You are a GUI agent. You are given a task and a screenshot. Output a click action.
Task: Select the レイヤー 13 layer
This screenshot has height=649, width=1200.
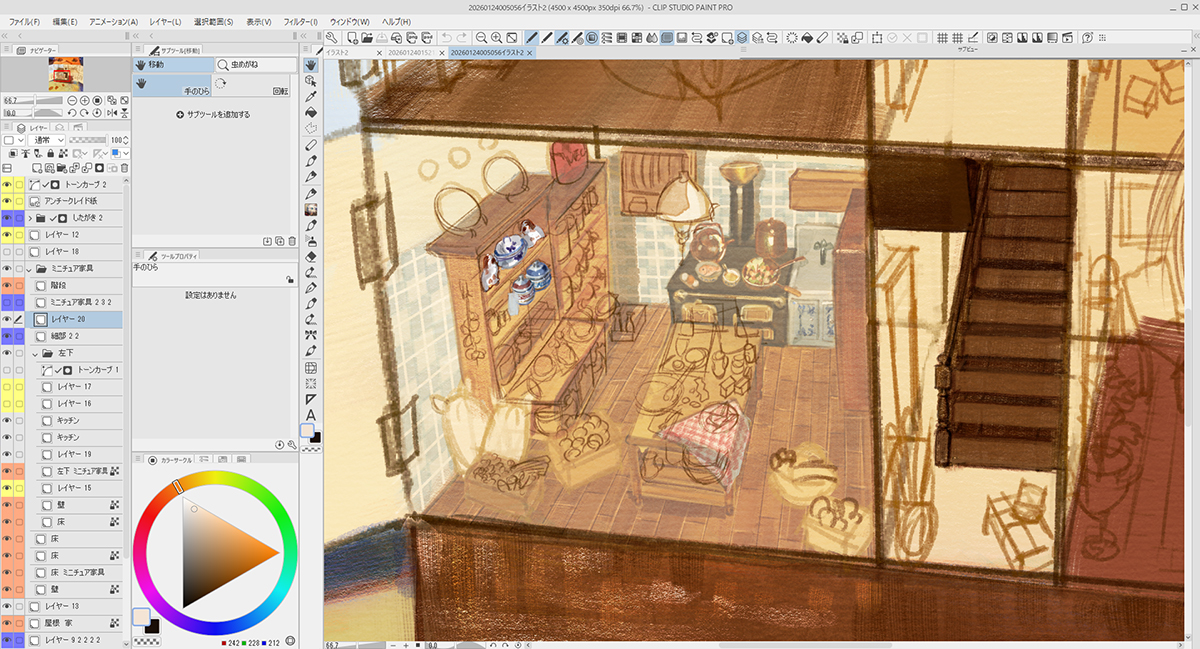click(61, 606)
